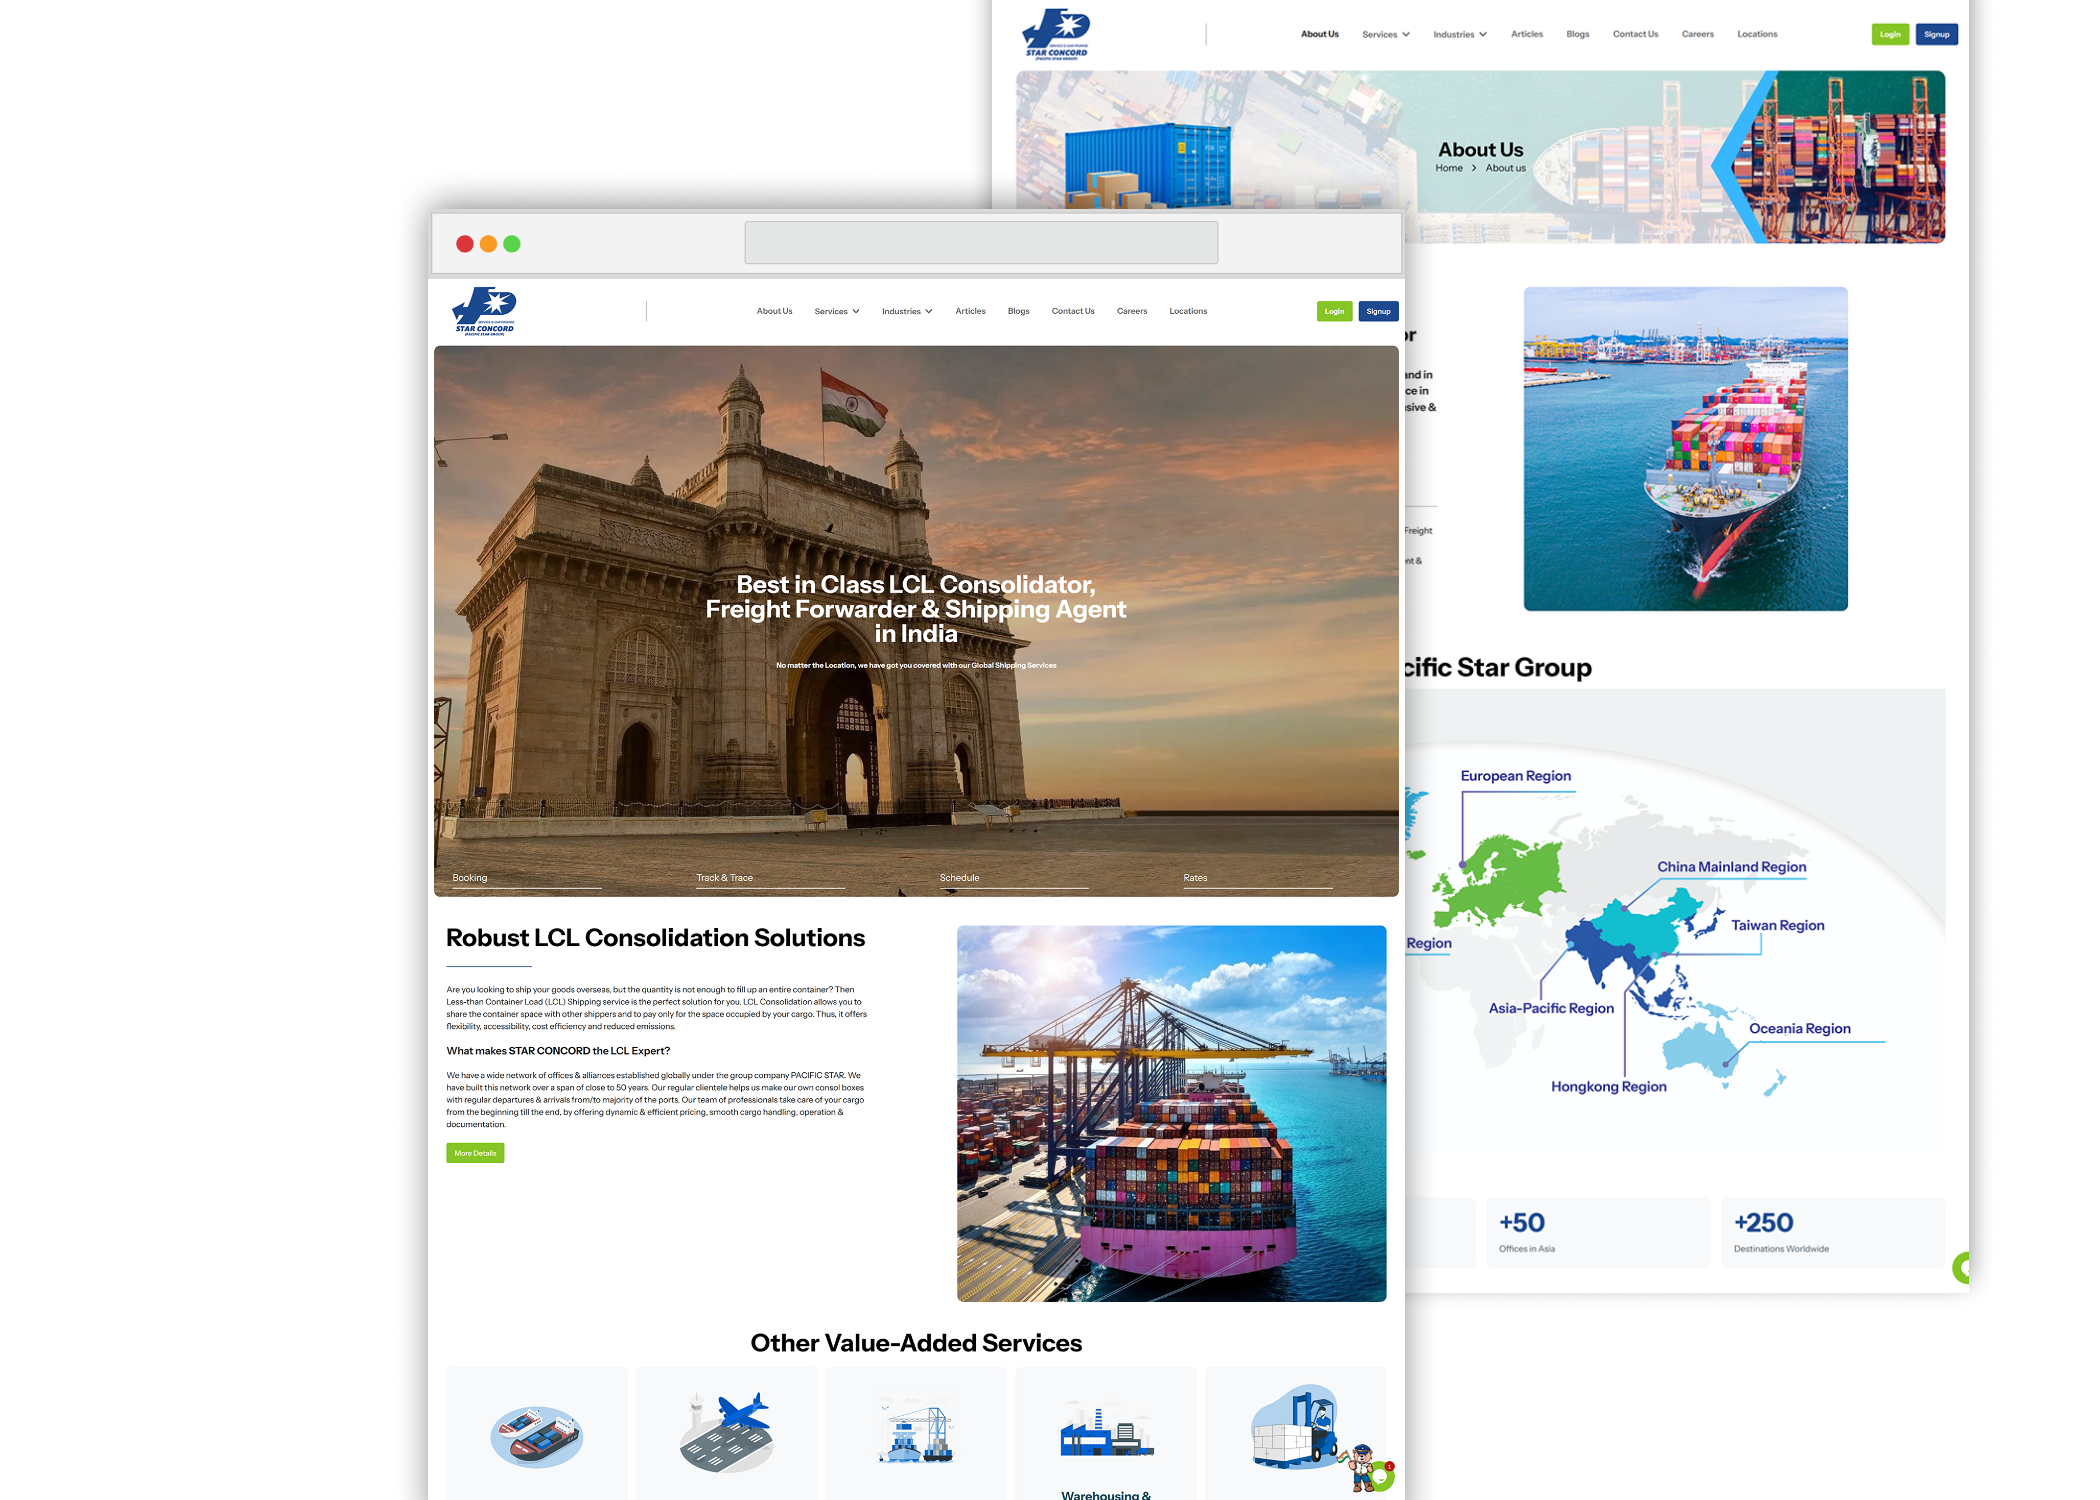Viewport: 2100px width, 1500px height.
Task: Select the Schedule tab on hero banner
Action: pyautogui.click(x=959, y=878)
